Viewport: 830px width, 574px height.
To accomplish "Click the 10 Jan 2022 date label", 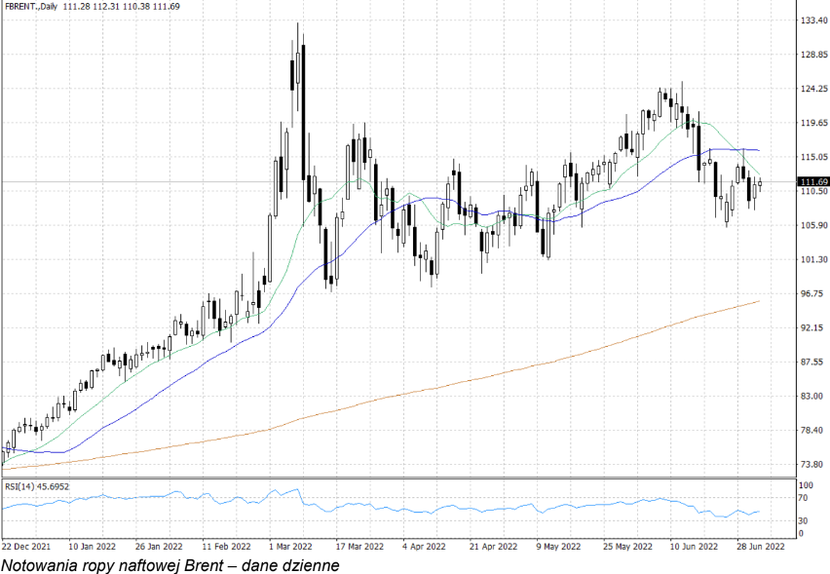I will click(93, 546).
